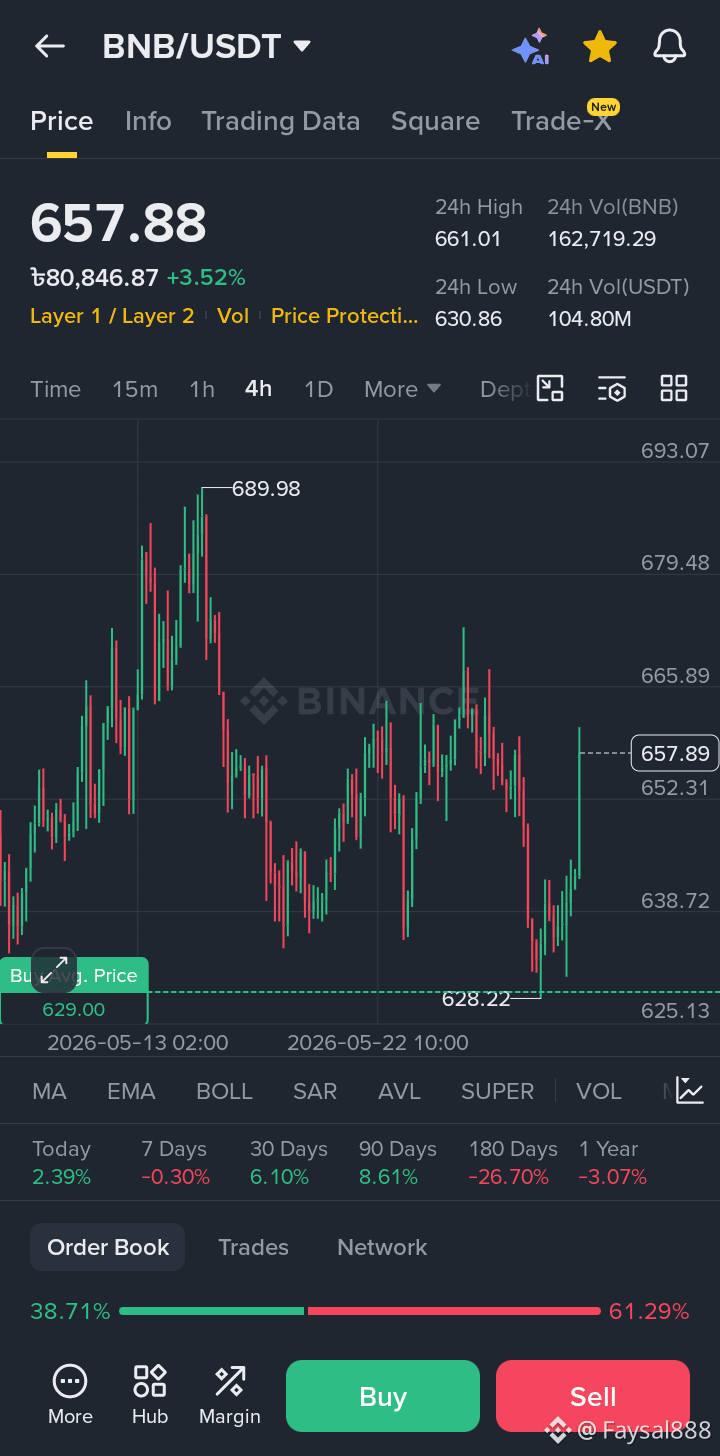The width and height of the screenshot is (720, 1456).
Task: Tap the large 657.88 price
Action: pos(118,223)
